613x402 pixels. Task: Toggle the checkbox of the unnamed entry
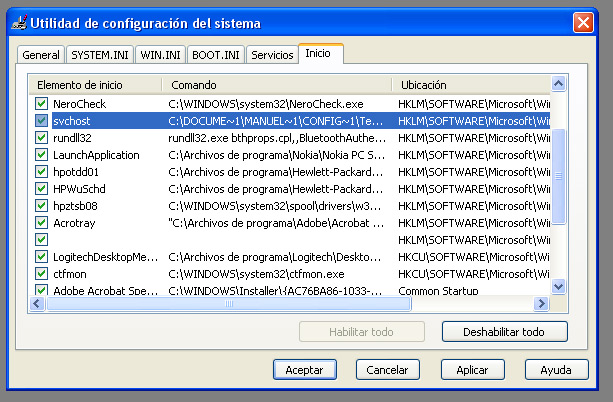point(41,240)
